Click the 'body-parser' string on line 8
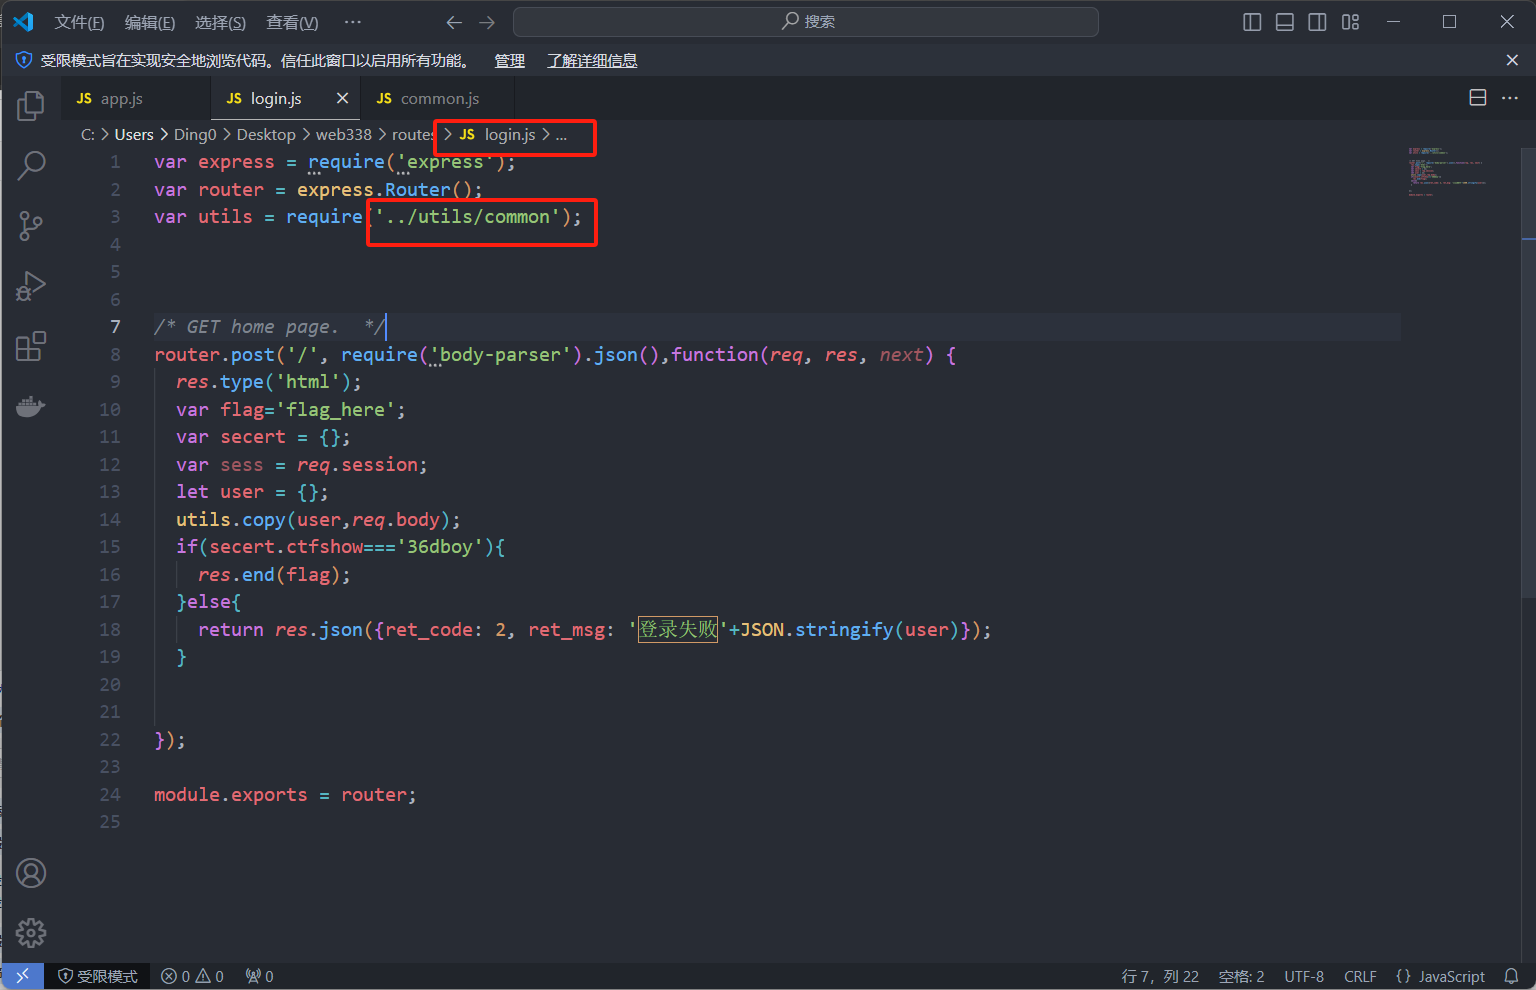Image resolution: width=1536 pixels, height=990 pixels. [x=500, y=355]
